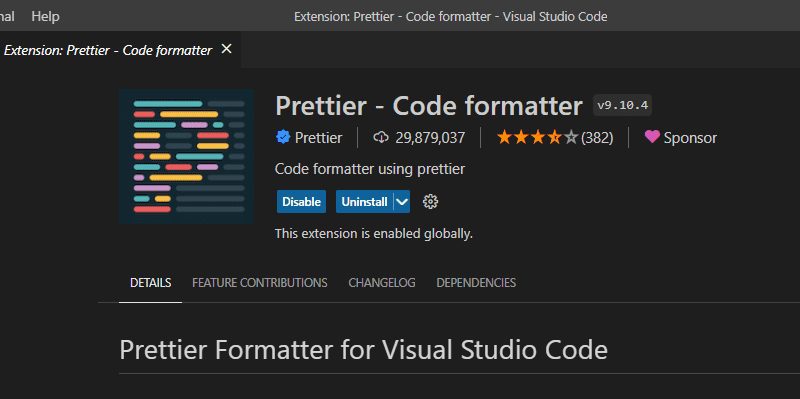The height and width of the screenshot is (399, 800).
Task: Open the Changelog tab
Action: tap(382, 283)
